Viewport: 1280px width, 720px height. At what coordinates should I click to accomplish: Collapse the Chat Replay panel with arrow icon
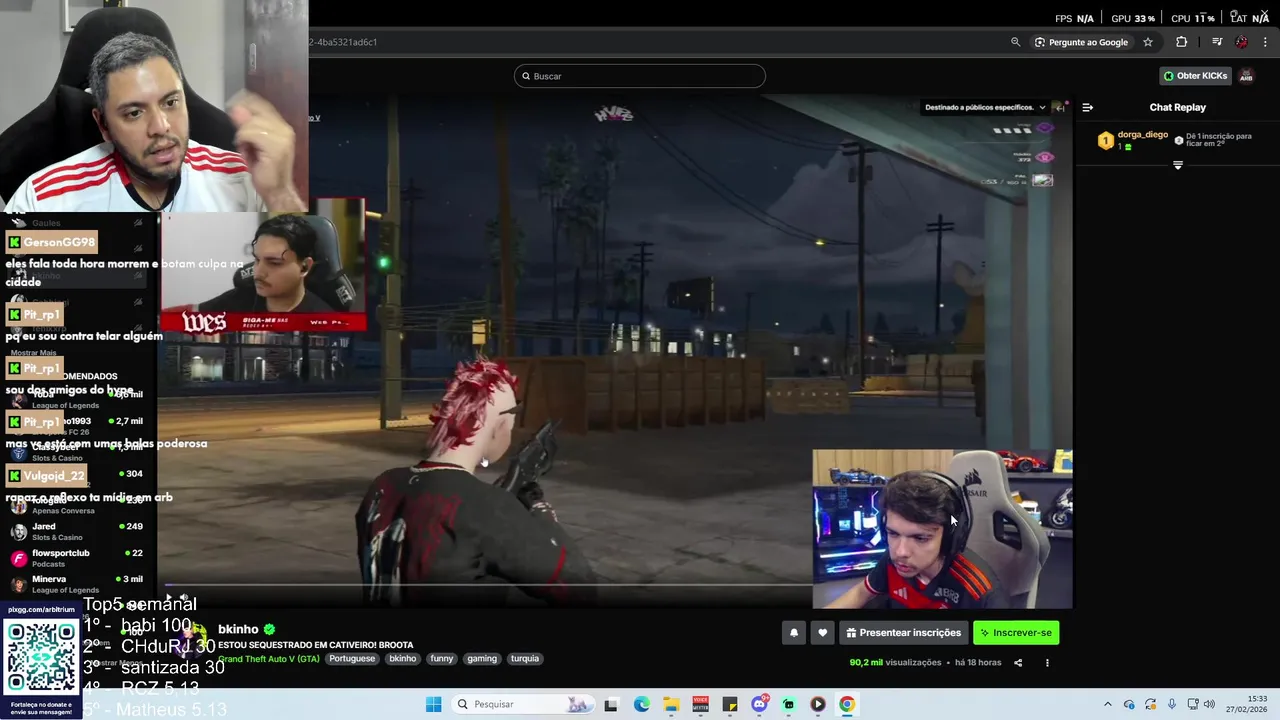pos(1088,107)
